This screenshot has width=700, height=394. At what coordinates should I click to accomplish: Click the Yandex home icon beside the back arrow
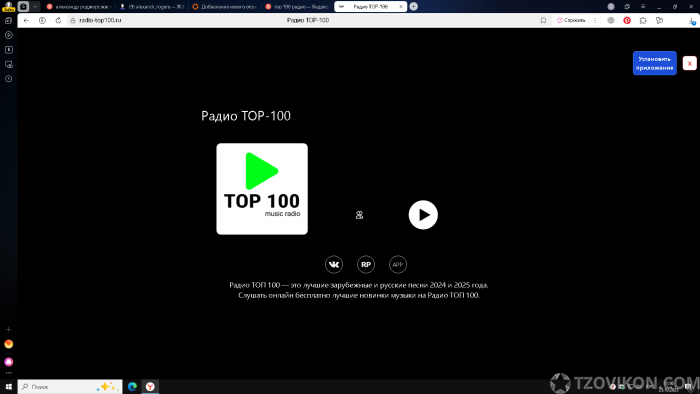(x=42, y=21)
